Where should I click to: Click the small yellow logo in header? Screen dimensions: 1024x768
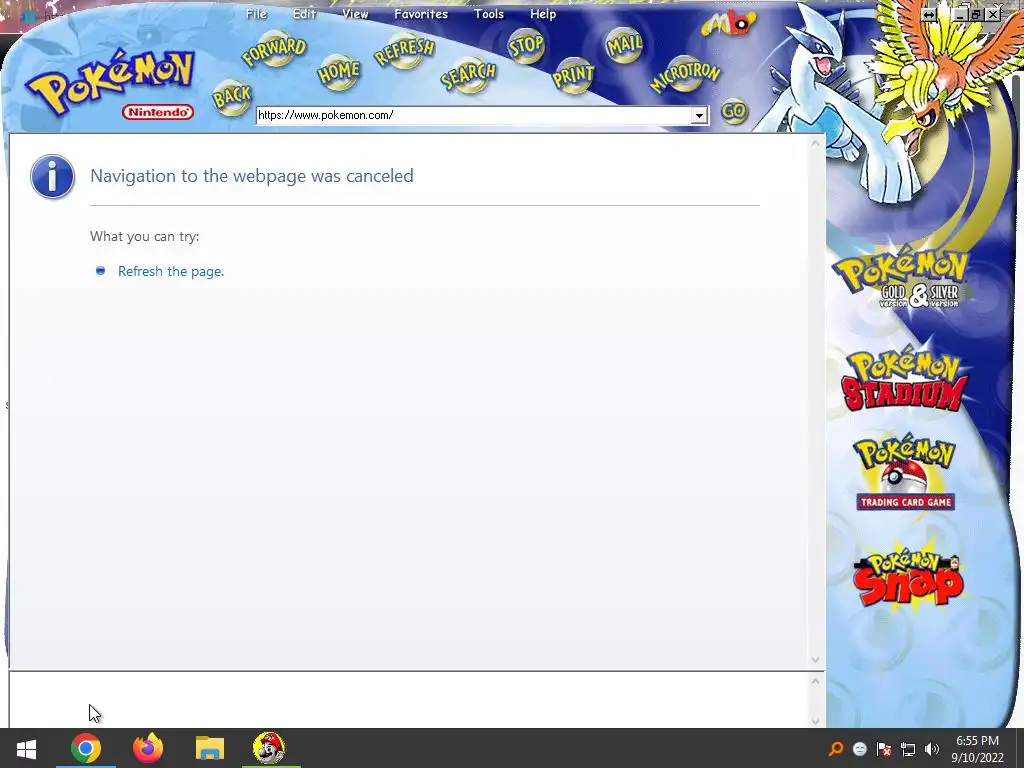coord(728,24)
